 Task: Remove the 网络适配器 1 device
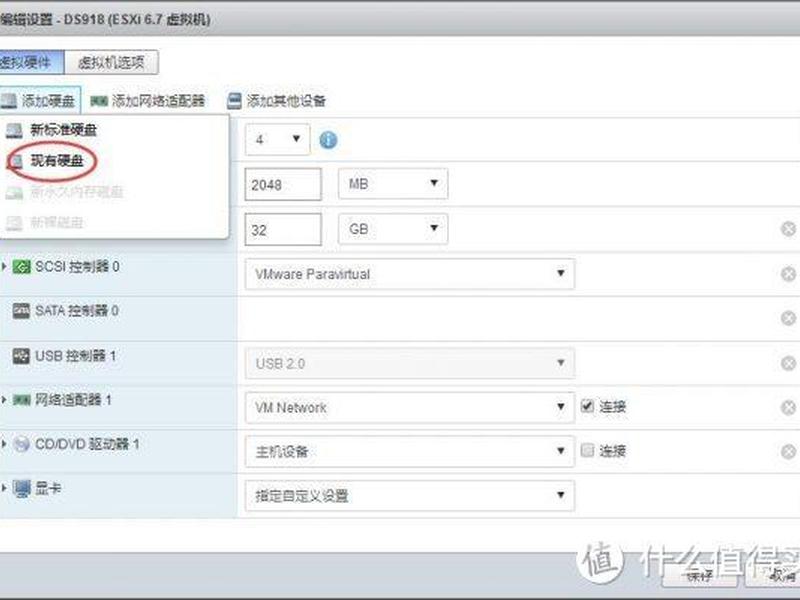tap(788, 407)
